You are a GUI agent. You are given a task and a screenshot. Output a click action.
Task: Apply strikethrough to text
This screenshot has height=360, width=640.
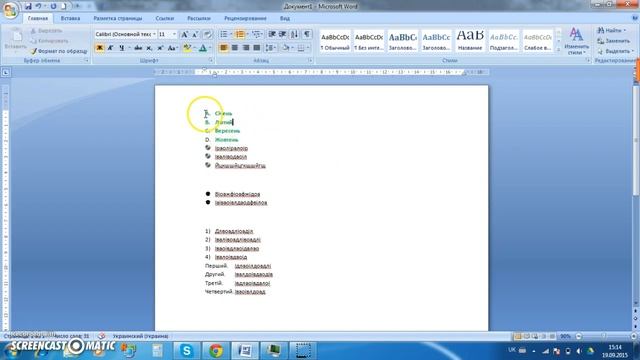[x=138, y=48]
